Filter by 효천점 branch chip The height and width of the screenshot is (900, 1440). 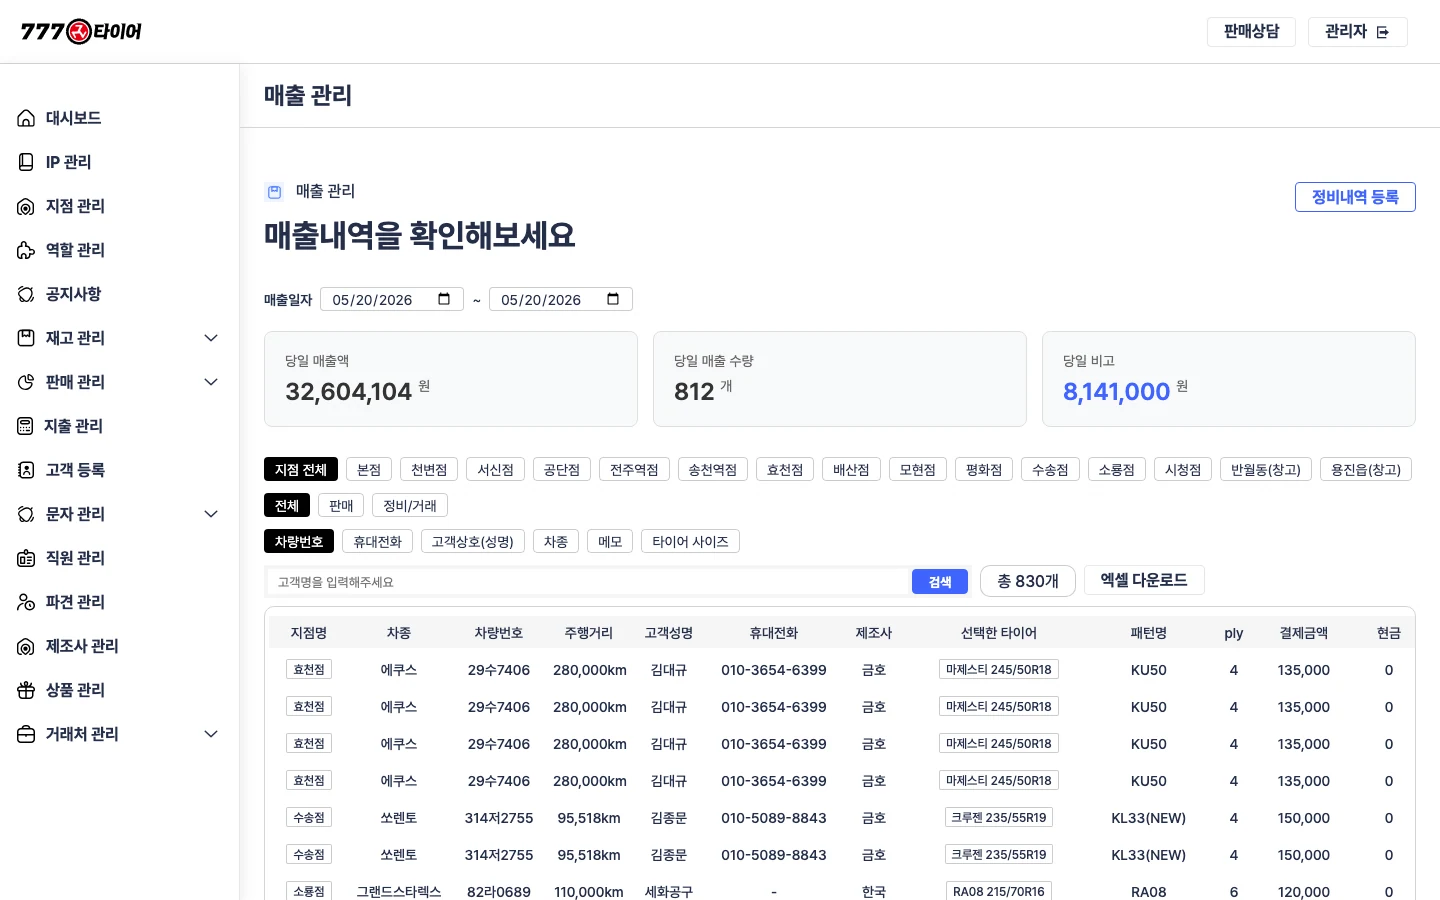tap(785, 470)
